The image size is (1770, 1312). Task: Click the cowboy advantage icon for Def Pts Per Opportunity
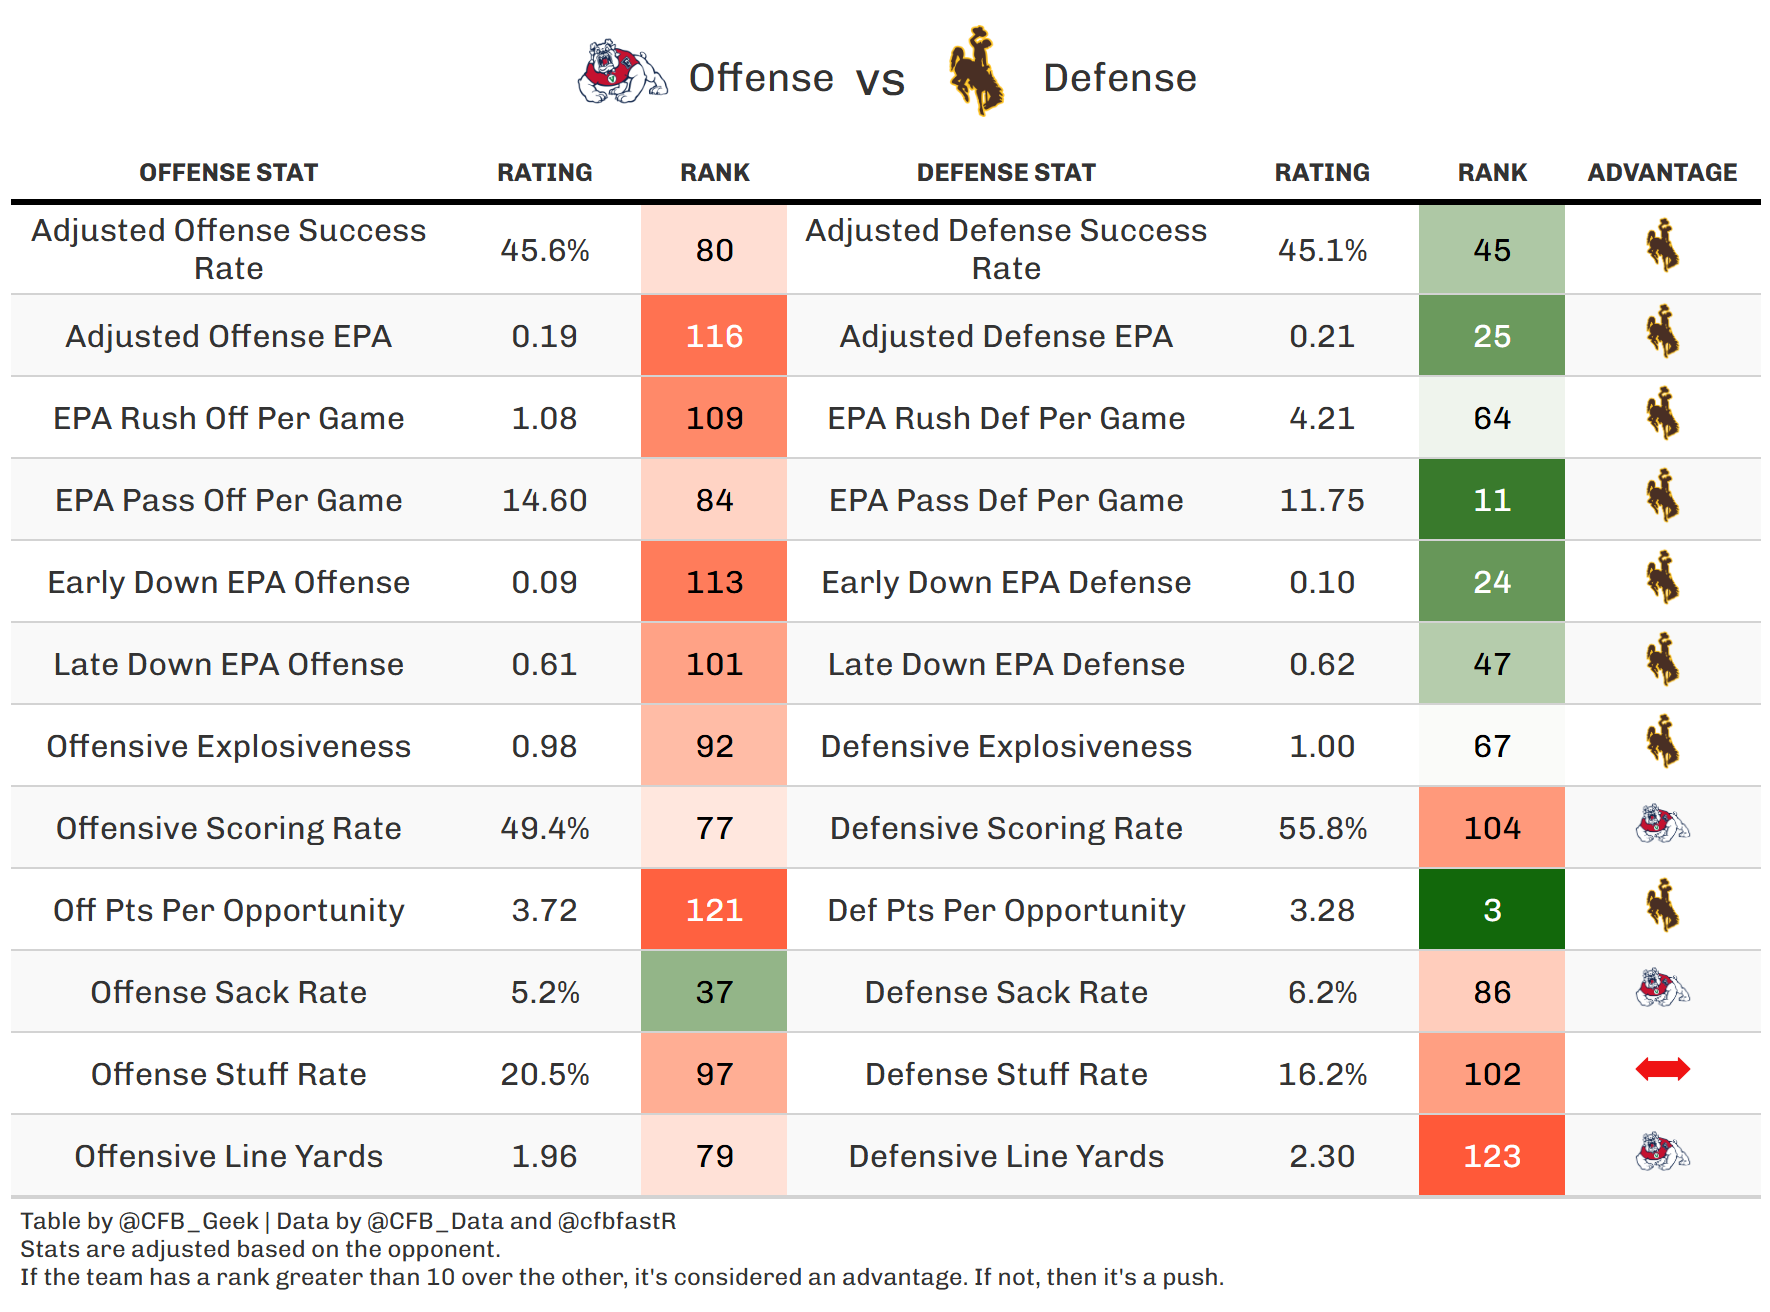click(x=1662, y=906)
